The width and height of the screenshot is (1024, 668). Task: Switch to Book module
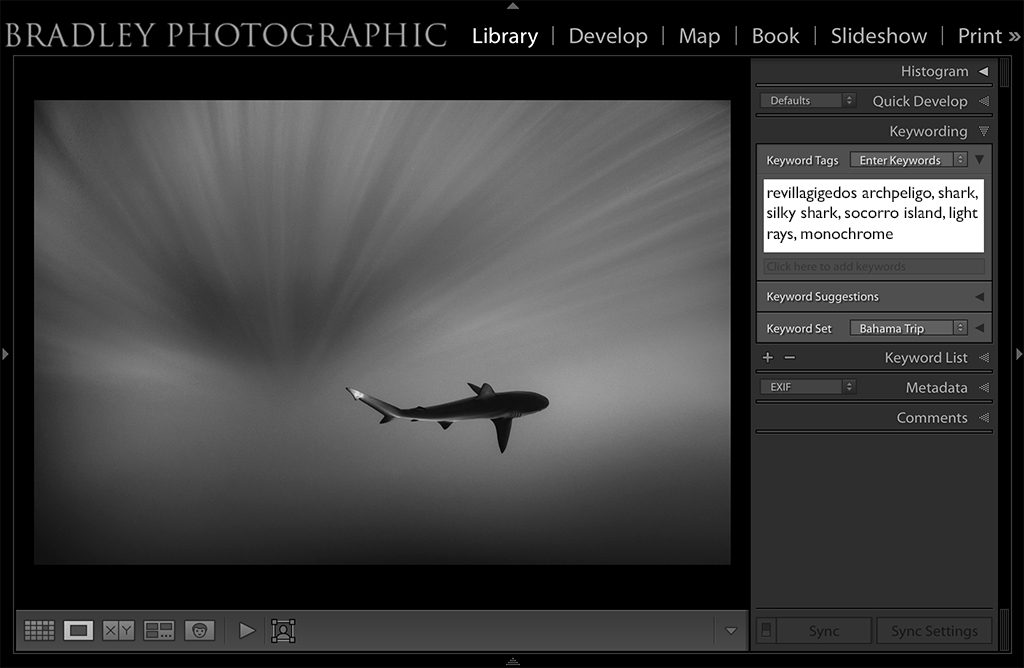[775, 35]
